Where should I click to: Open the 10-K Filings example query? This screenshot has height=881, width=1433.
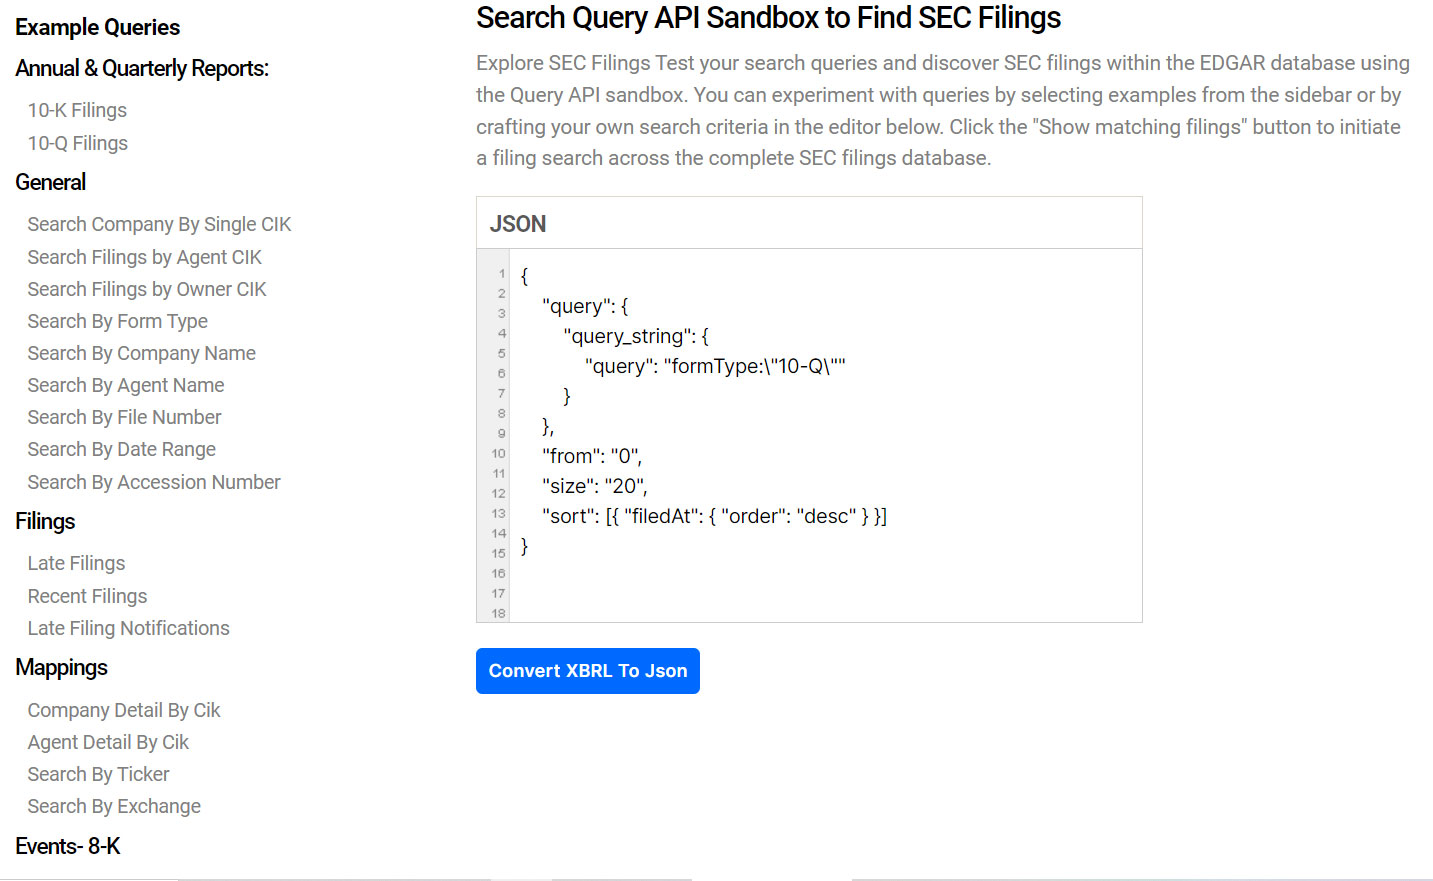77,110
